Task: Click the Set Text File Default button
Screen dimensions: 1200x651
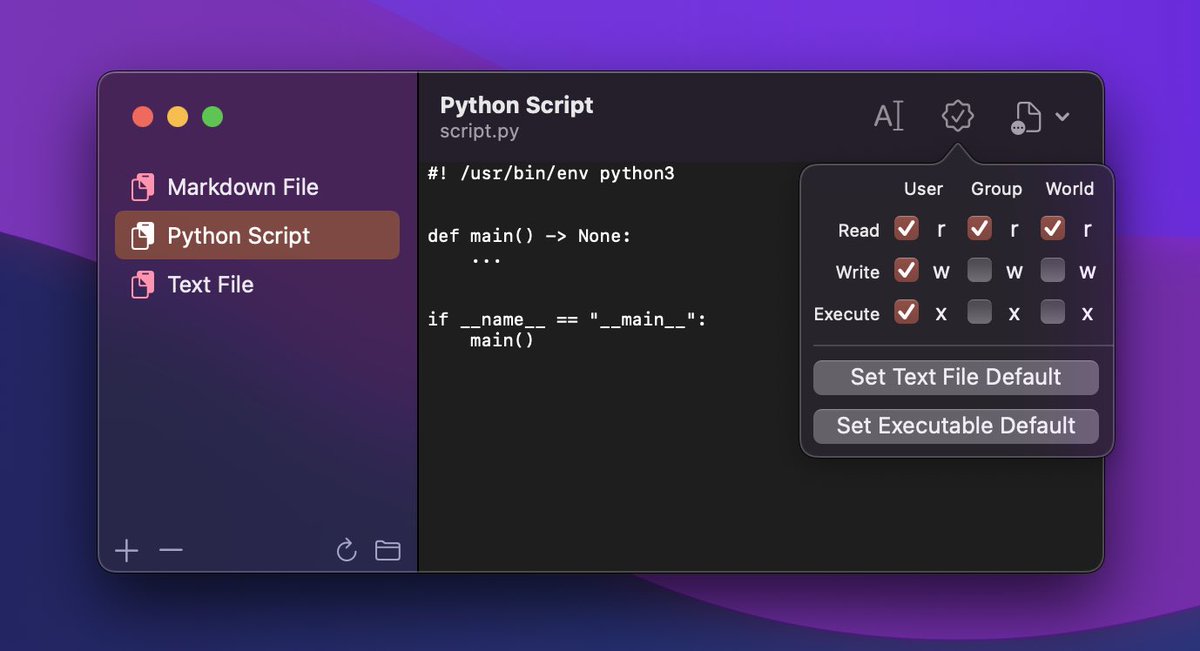Action: click(x=956, y=377)
